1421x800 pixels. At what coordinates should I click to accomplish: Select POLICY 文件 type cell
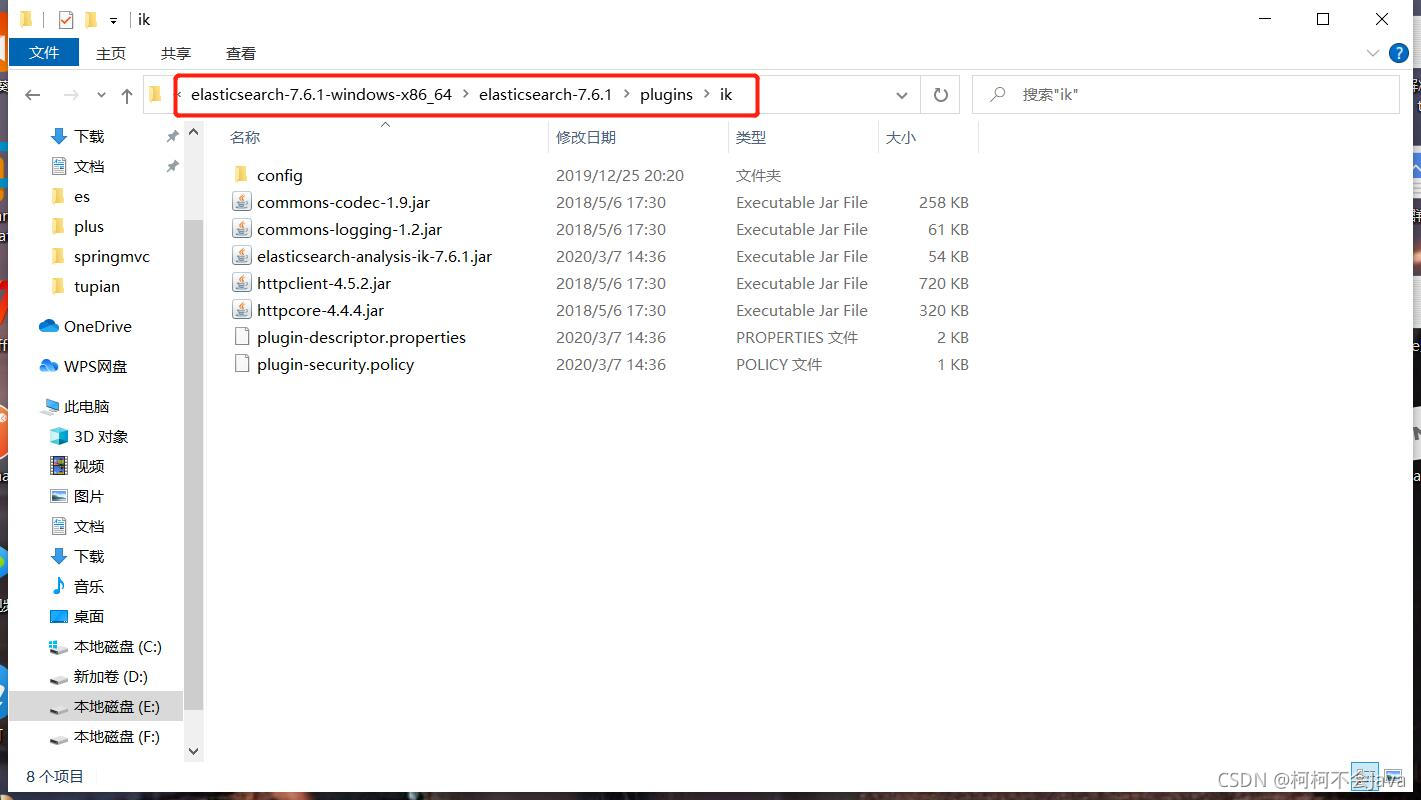pyautogui.click(x=779, y=364)
